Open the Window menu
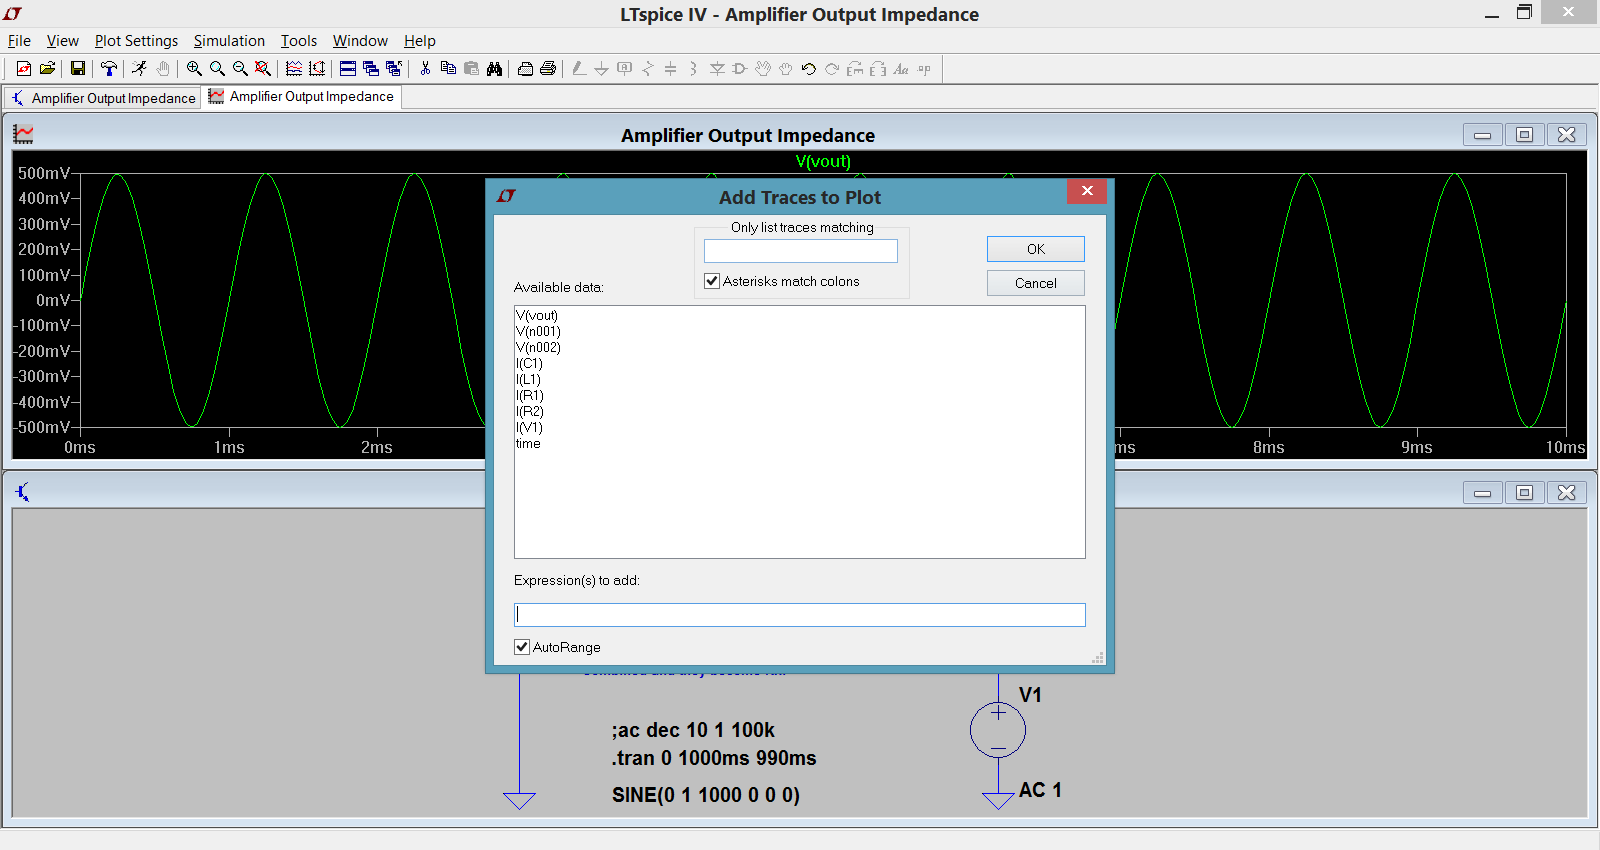Image resolution: width=1600 pixels, height=850 pixels. coord(360,41)
